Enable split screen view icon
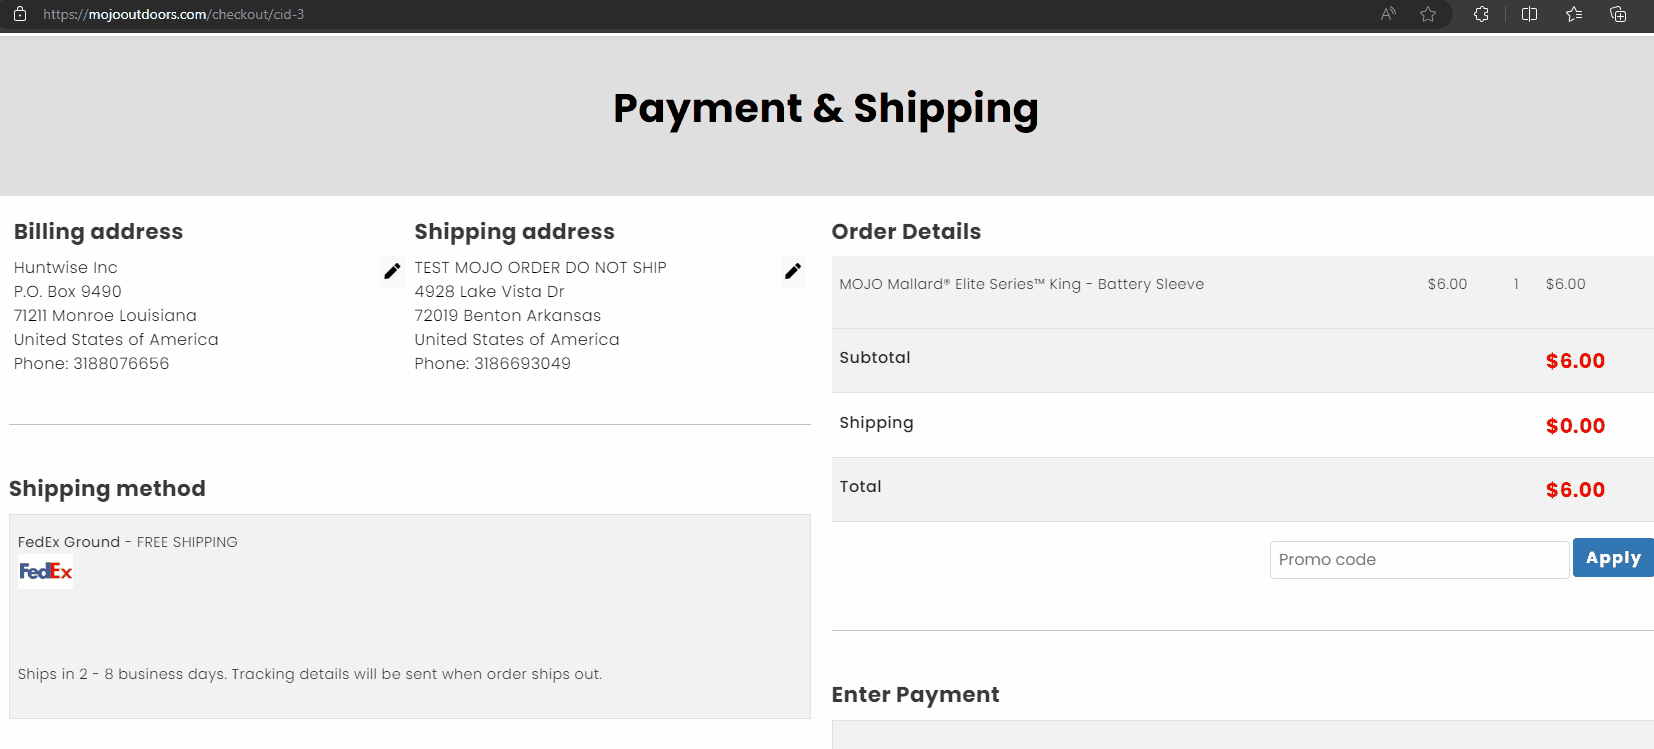This screenshot has width=1654, height=749. [1529, 14]
